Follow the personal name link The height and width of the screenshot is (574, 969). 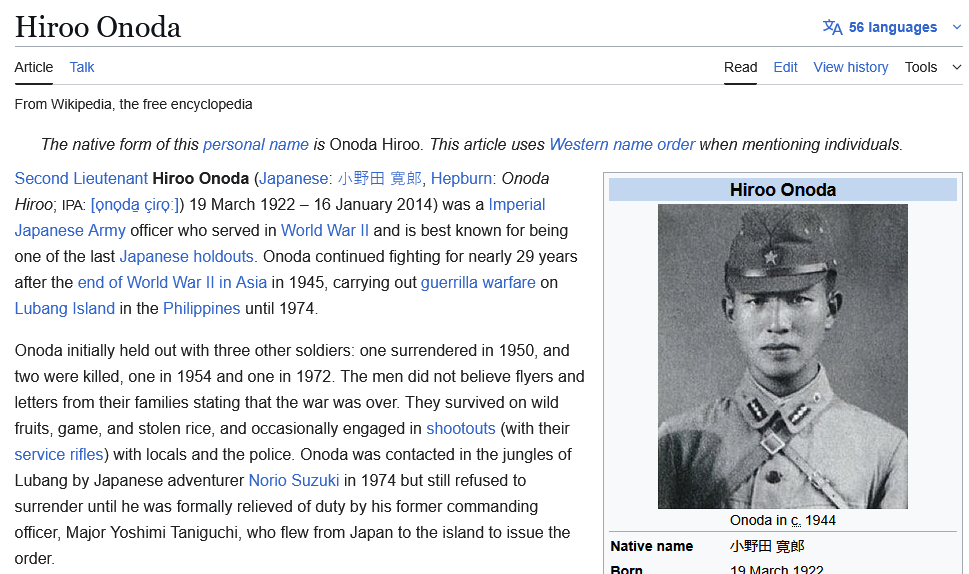(x=256, y=145)
